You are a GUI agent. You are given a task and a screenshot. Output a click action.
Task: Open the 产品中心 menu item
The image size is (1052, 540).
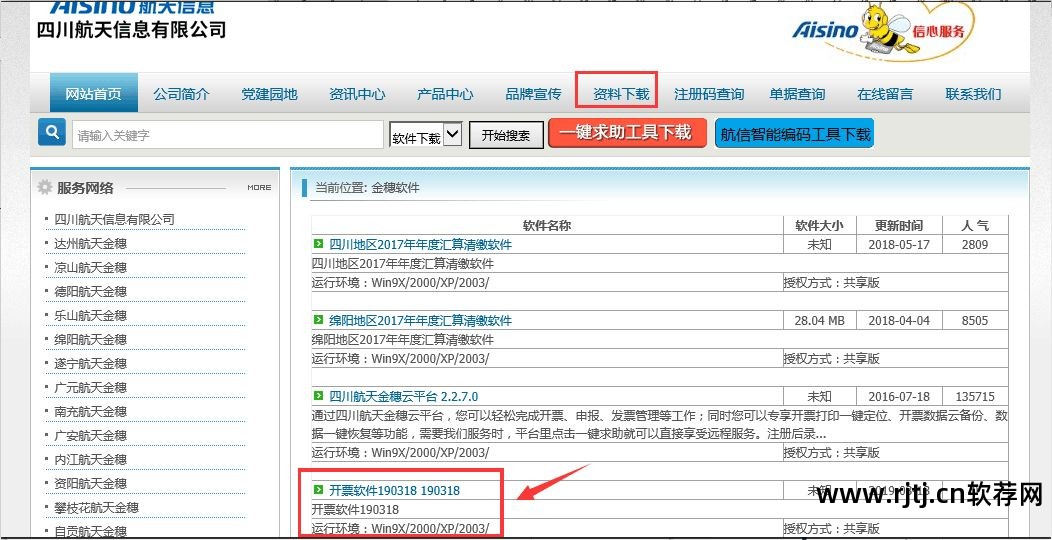(445, 94)
